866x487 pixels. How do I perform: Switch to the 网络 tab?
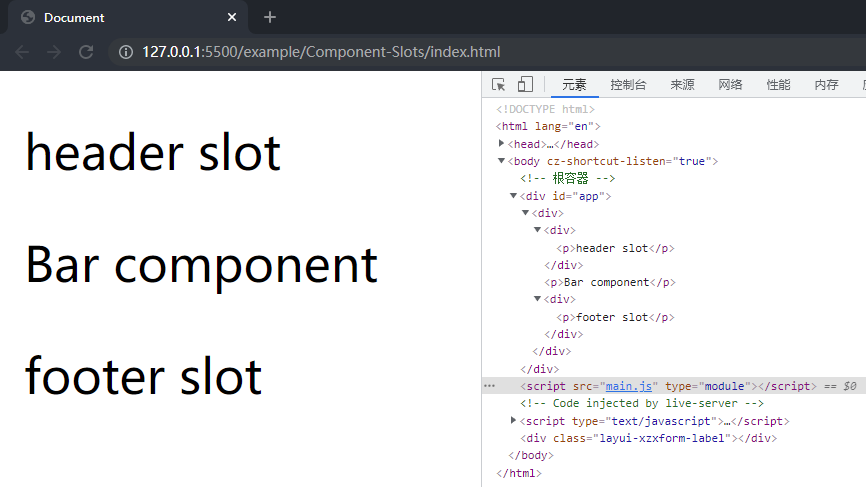pos(730,84)
